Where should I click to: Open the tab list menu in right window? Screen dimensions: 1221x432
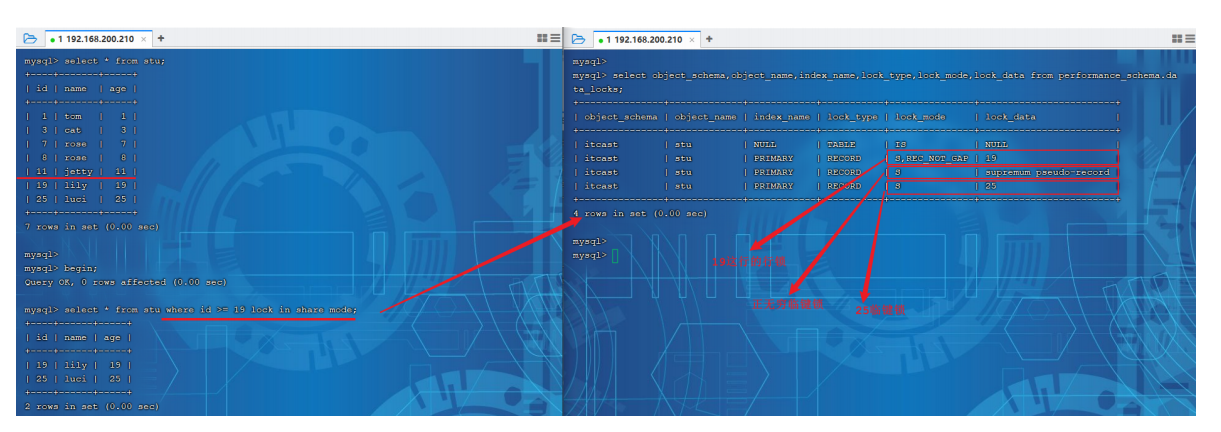tap(1190, 38)
